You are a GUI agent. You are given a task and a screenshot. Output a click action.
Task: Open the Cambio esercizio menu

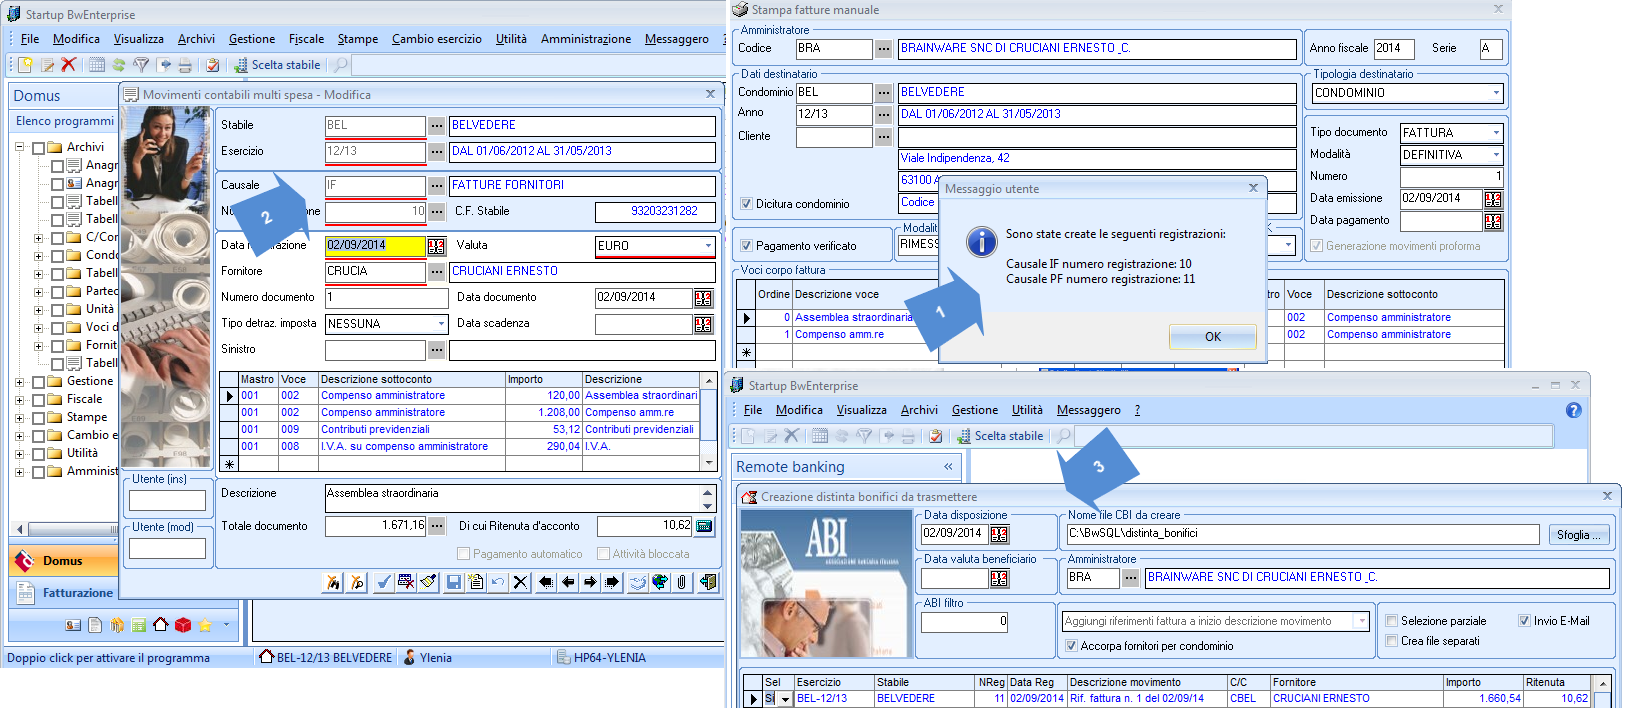tap(436, 39)
